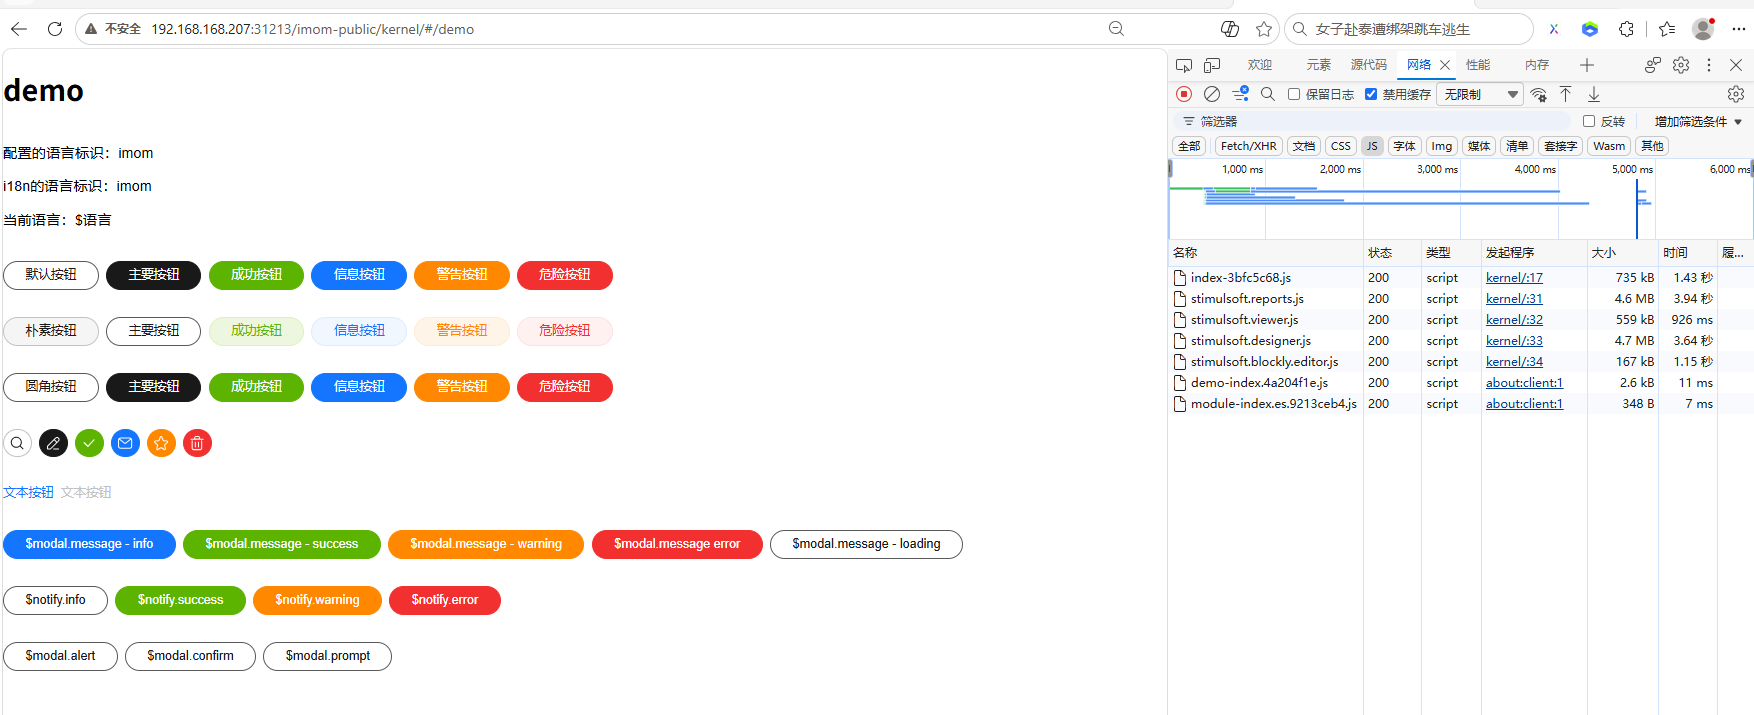Open DevTools settings gear icon
1754x715 pixels.
coord(1681,65)
